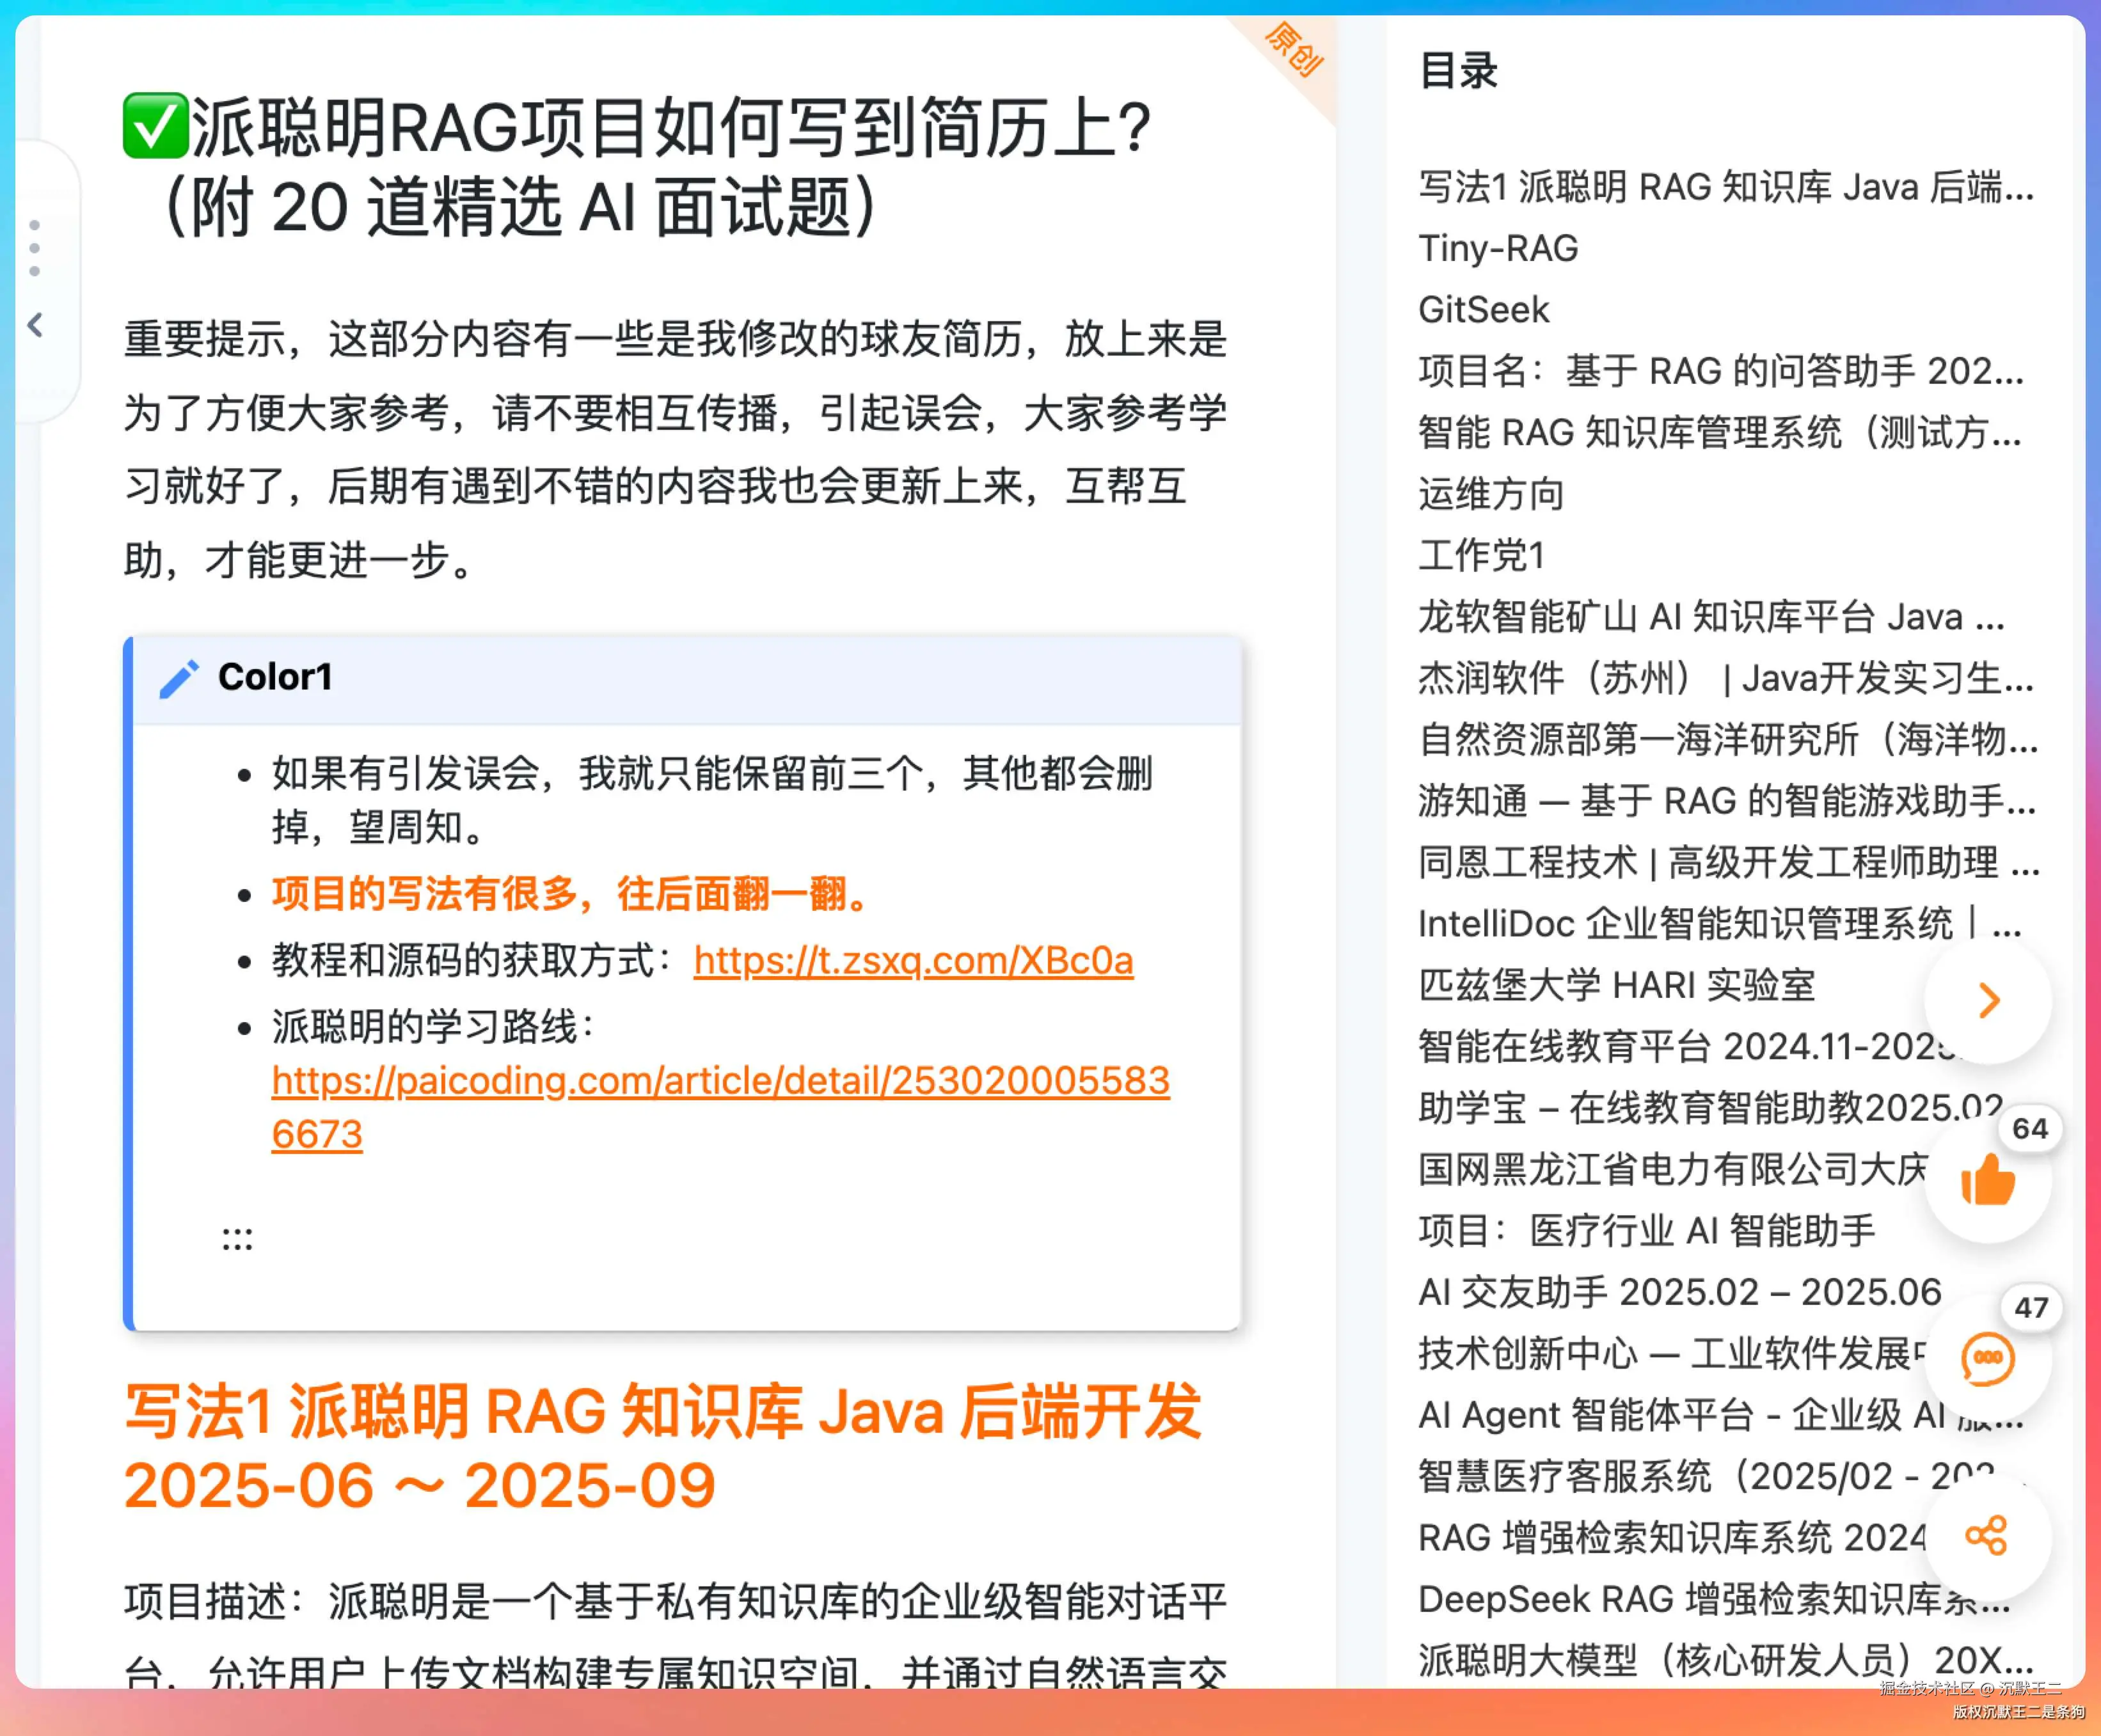2101x1736 pixels.
Task: Collapse the left sidebar with the chevron
Action: point(35,325)
